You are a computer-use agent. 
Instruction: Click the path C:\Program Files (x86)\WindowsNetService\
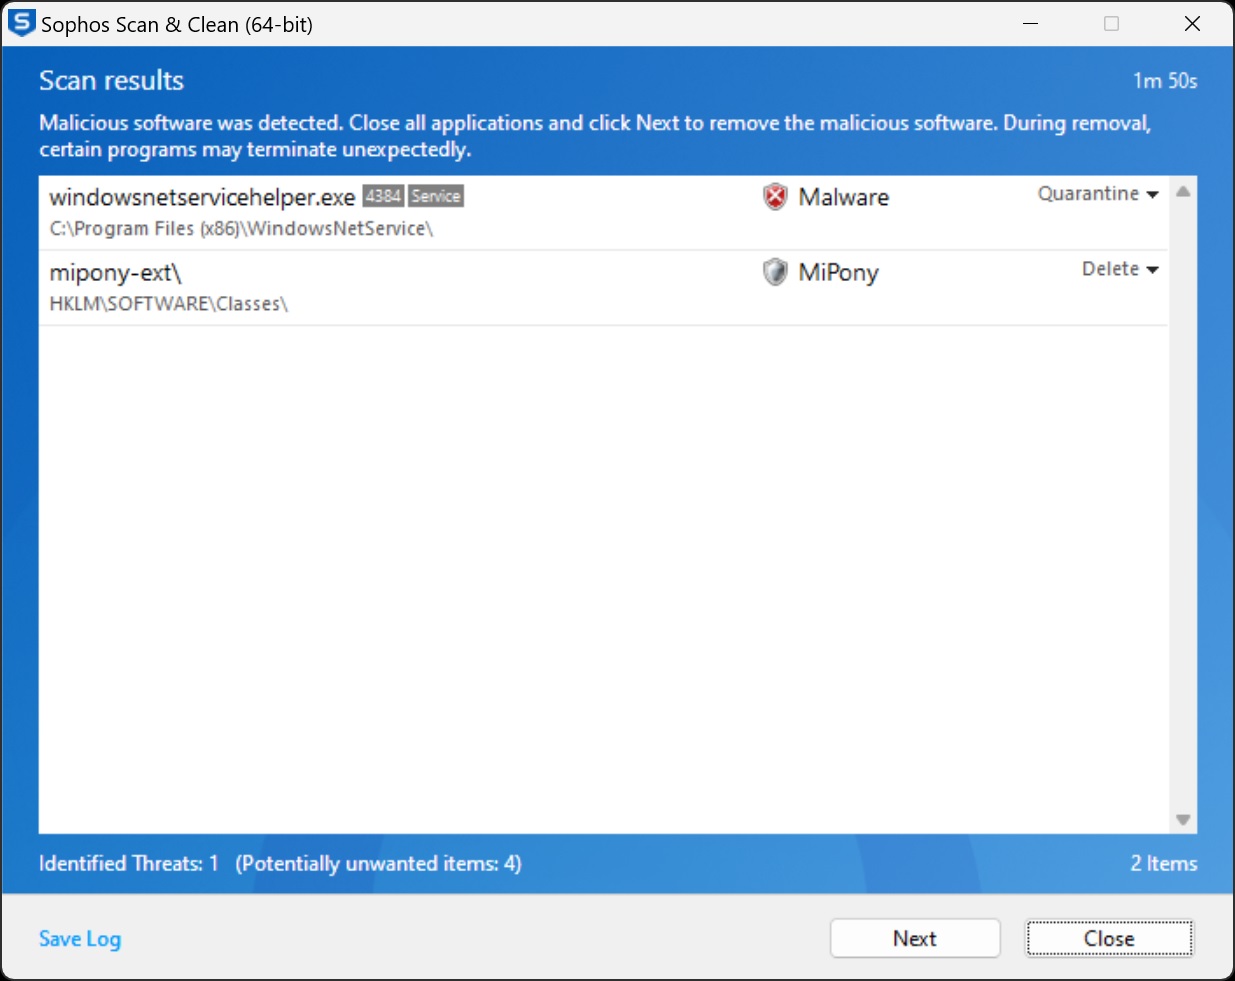click(x=241, y=229)
